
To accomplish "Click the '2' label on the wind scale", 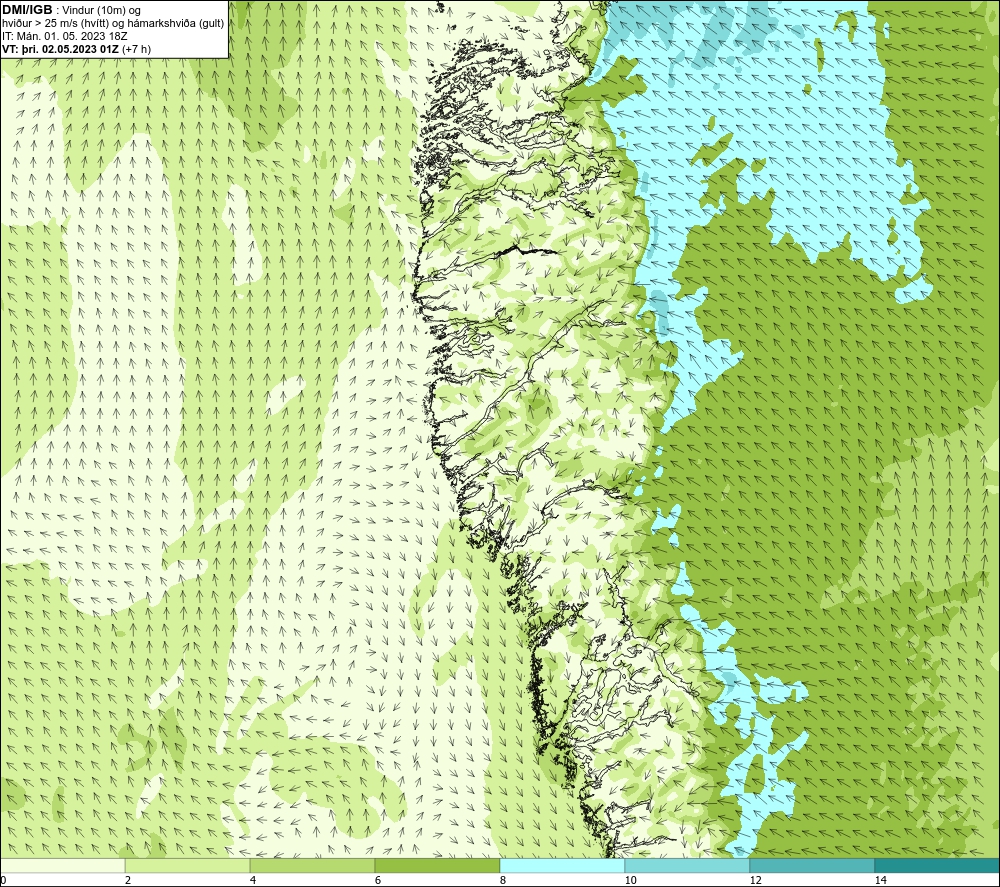I will coord(128,880).
